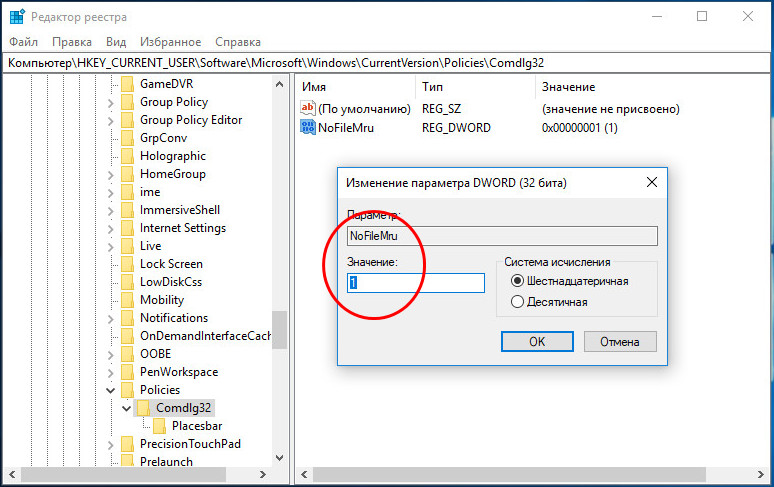Click the values pane horizontal scroll left arrow
Image resolution: width=774 pixels, height=487 pixels.
pyautogui.click(x=304, y=475)
